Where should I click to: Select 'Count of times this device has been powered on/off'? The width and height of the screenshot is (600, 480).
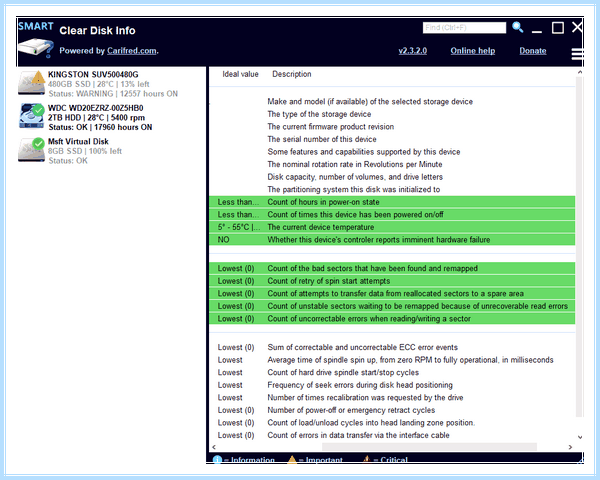click(x=392, y=215)
